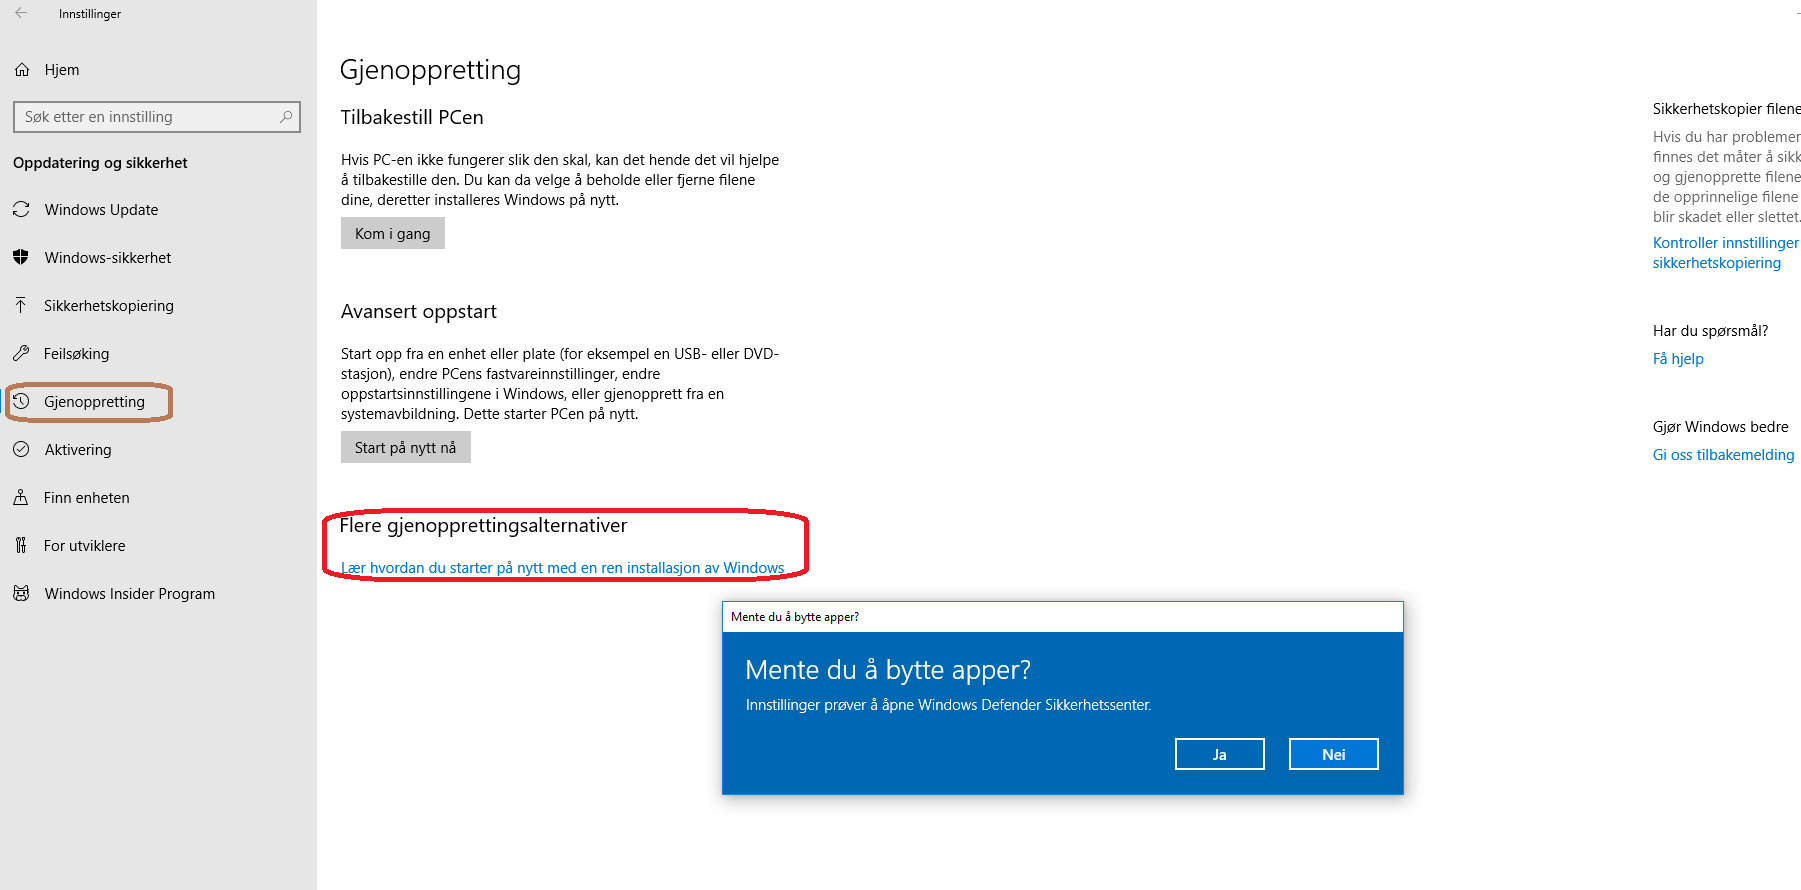Image resolution: width=1801 pixels, height=890 pixels.
Task: Click the Søk etter en innstilling field
Action: click(x=157, y=117)
